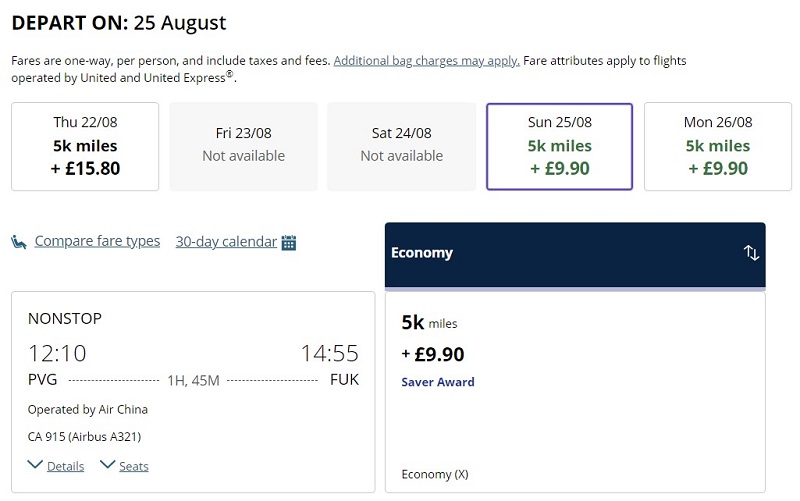800x501 pixels.
Task: Click the calendar icon next to 30-day calendar
Action: tap(289, 242)
